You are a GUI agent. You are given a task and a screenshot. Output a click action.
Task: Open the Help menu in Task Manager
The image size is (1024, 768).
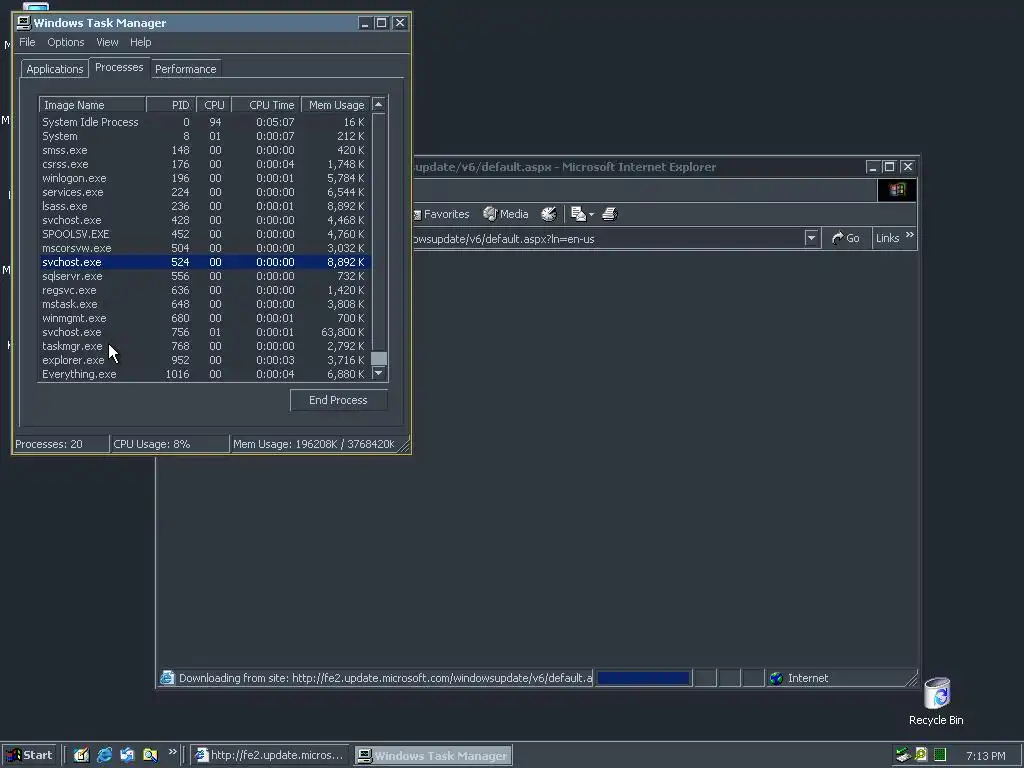pos(140,42)
